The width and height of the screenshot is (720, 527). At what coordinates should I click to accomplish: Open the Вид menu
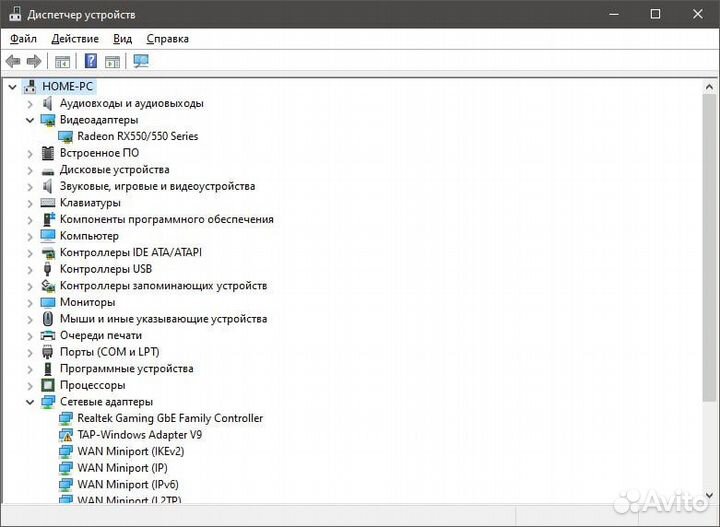click(122, 39)
